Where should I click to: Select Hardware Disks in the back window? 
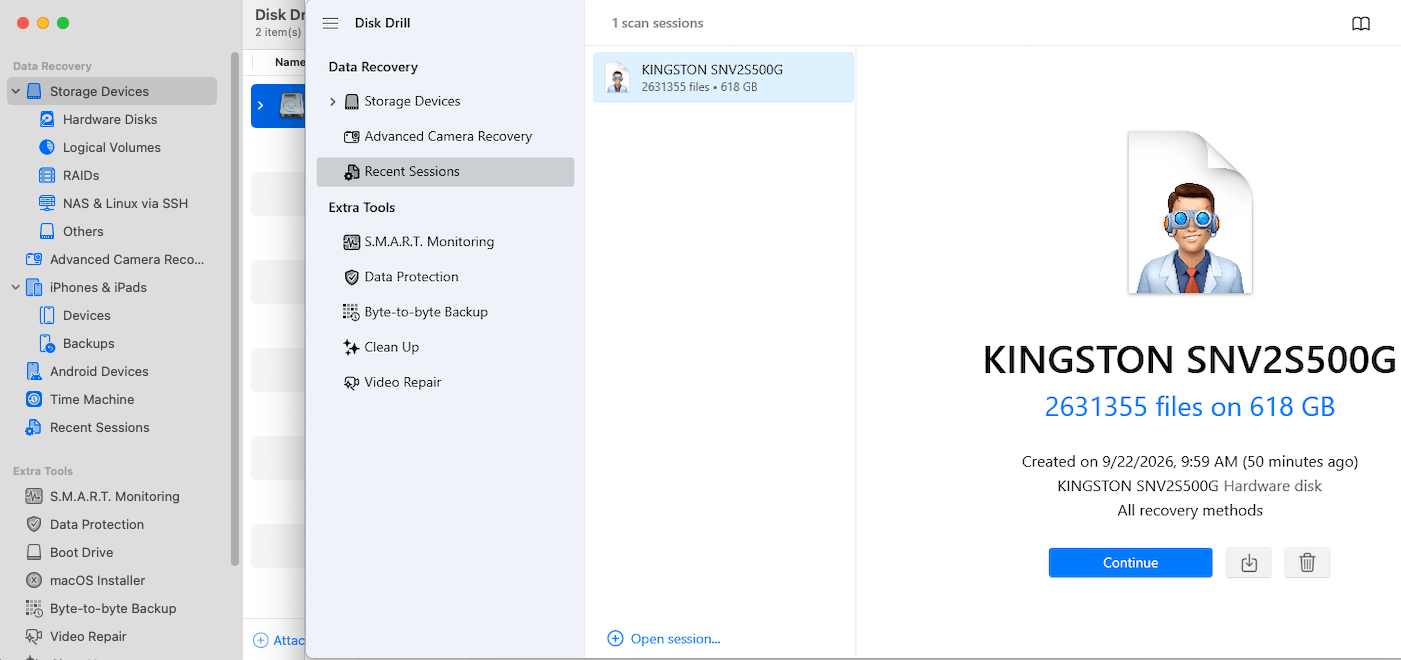[111, 119]
